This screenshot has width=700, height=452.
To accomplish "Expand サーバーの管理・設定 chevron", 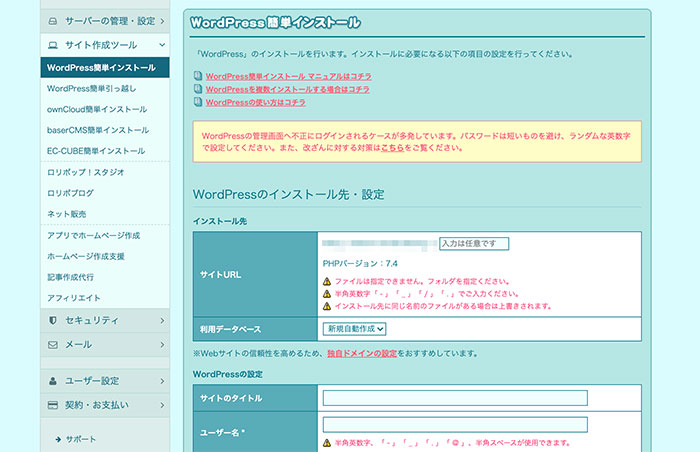I will point(162,21).
